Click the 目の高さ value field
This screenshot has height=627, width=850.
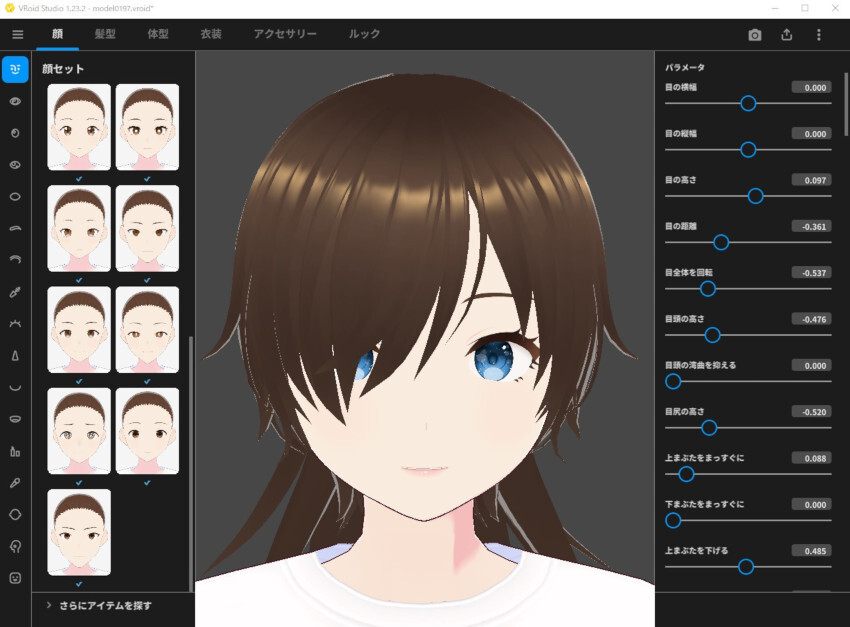811,180
